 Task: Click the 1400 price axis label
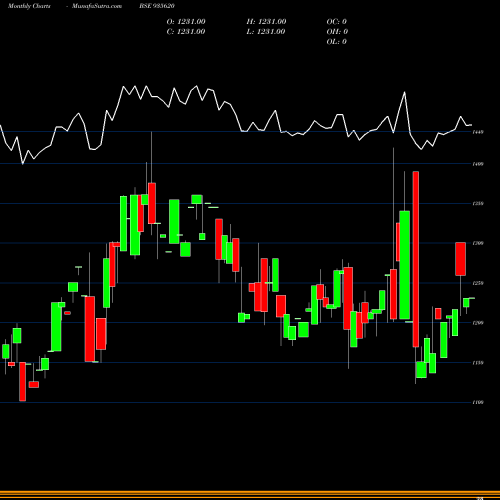click(x=478, y=164)
